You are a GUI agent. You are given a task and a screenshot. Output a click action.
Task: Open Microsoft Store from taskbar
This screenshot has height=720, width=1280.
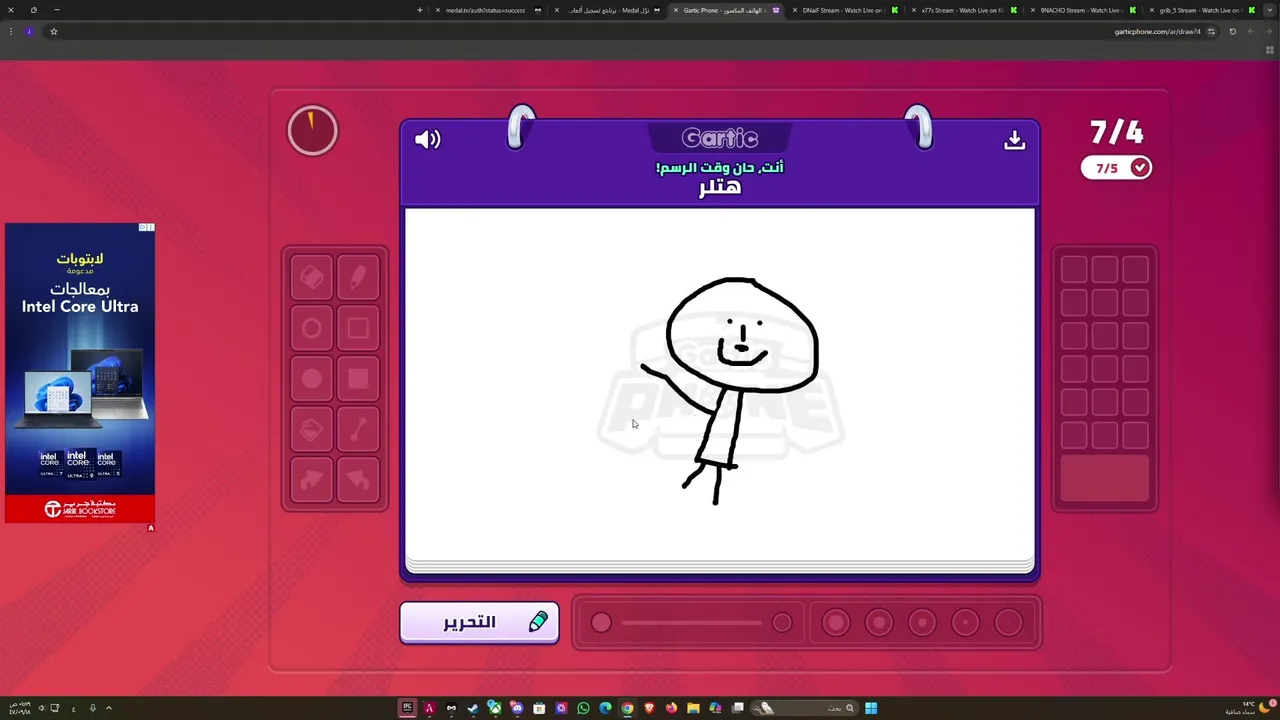click(539, 708)
